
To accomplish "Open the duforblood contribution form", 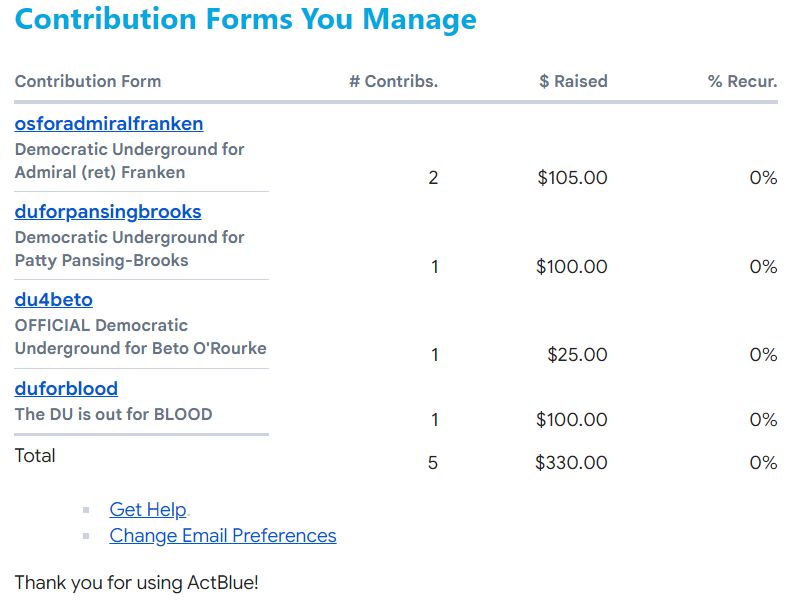I will (66, 389).
